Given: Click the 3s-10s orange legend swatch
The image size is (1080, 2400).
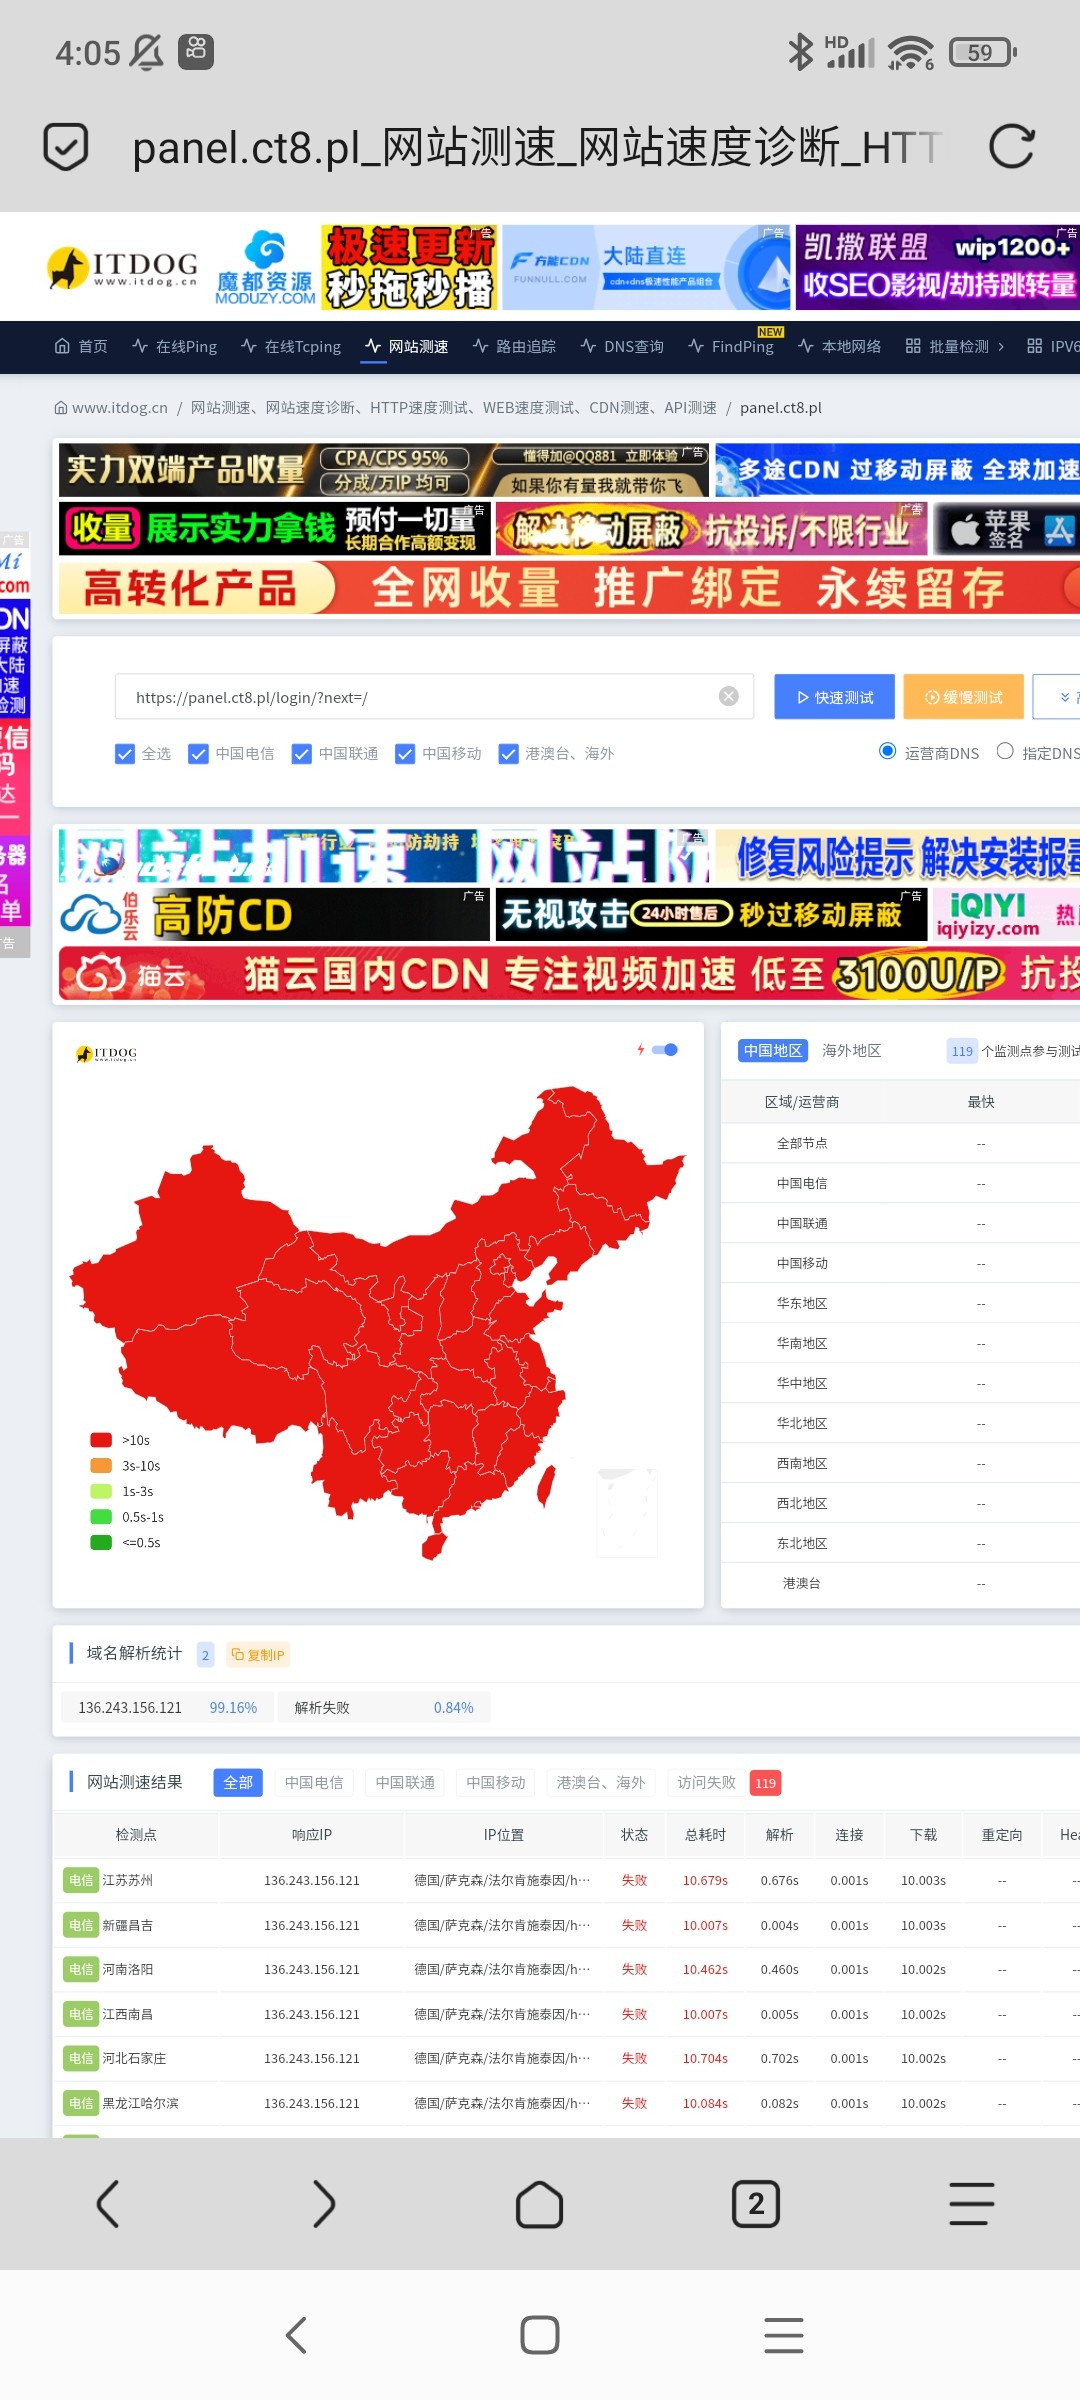Looking at the screenshot, I should tap(101, 1465).
